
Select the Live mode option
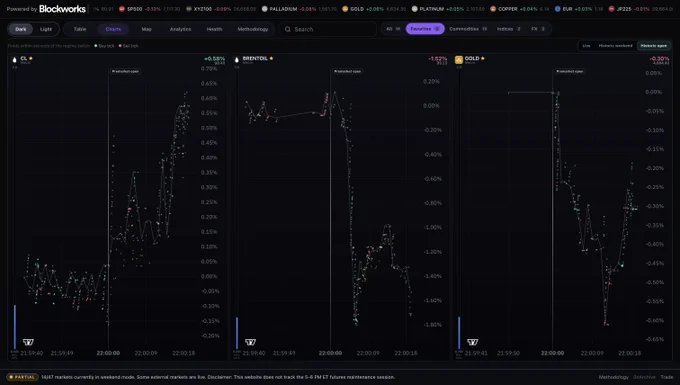click(x=586, y=46)
